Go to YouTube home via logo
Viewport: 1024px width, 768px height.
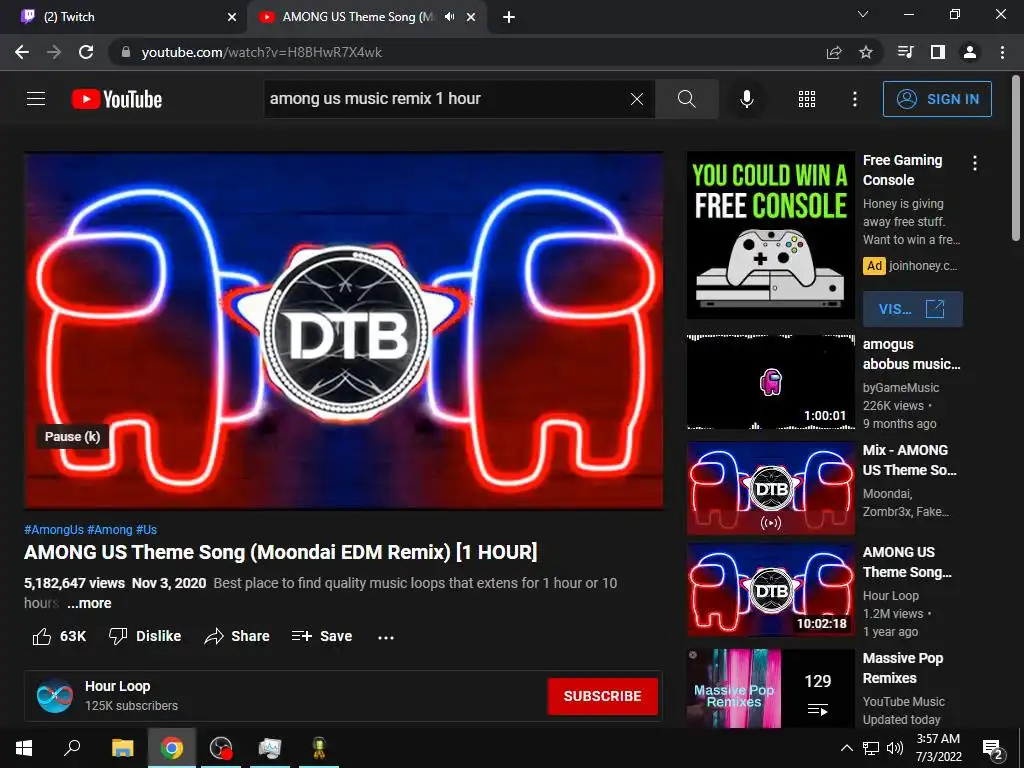(117, 99)
